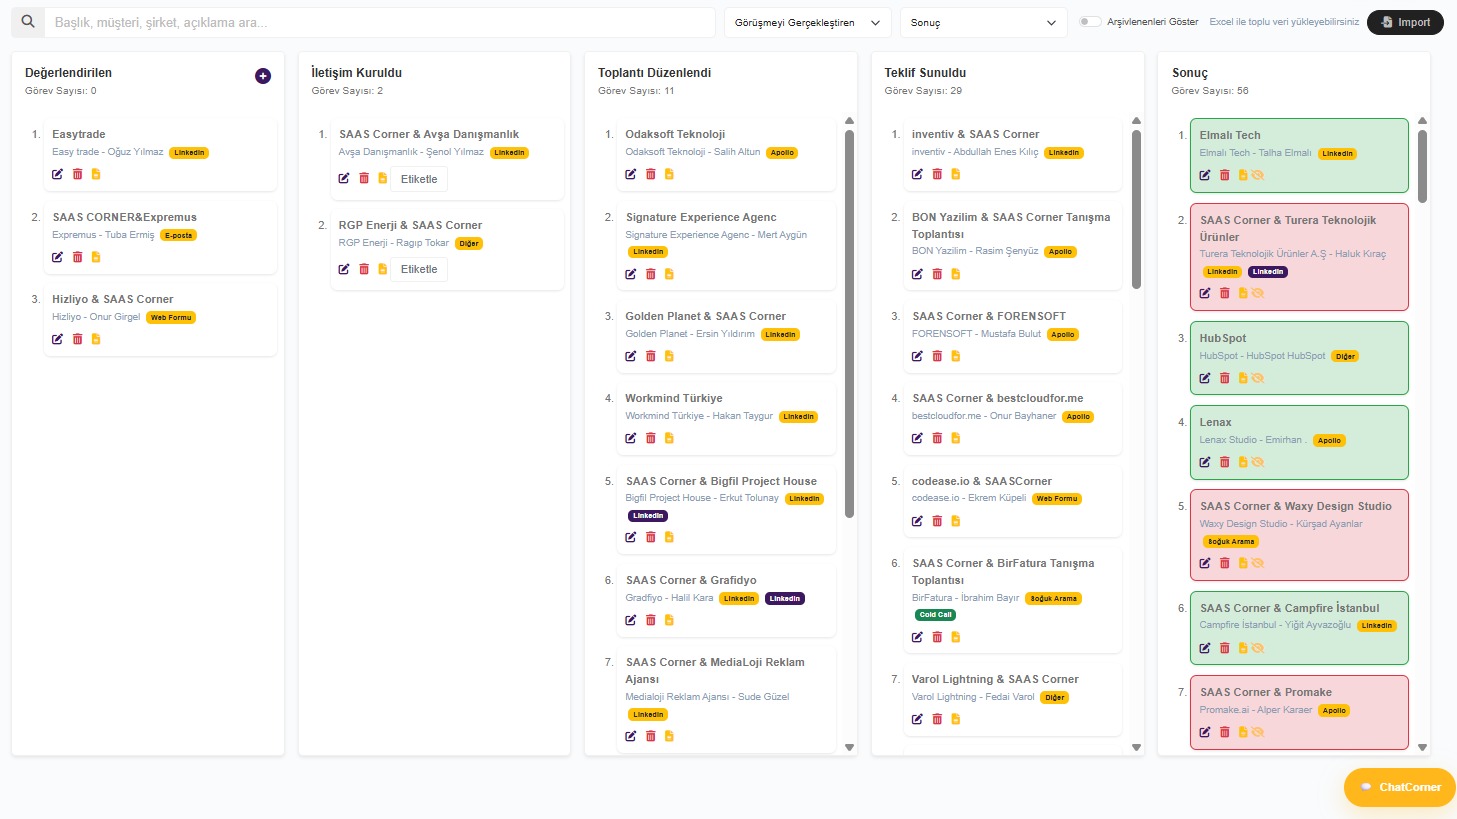Delete the Elmalı Tech card
This screenshot has height=819, width=1457.
coord(1224,175)
